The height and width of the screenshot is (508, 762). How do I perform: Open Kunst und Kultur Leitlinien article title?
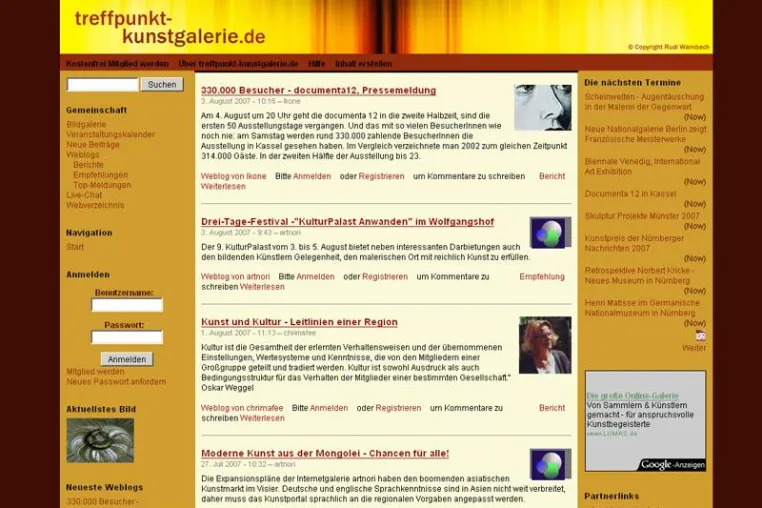299,322
